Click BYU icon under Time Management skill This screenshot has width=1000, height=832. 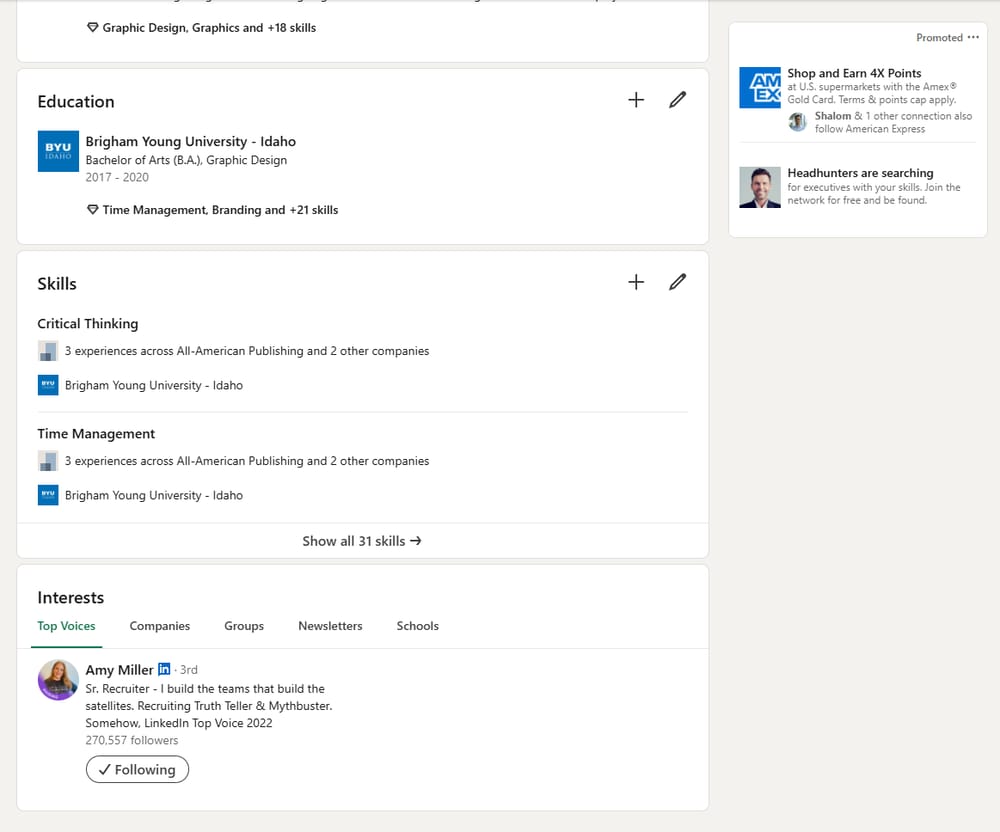tap(48, 495)
